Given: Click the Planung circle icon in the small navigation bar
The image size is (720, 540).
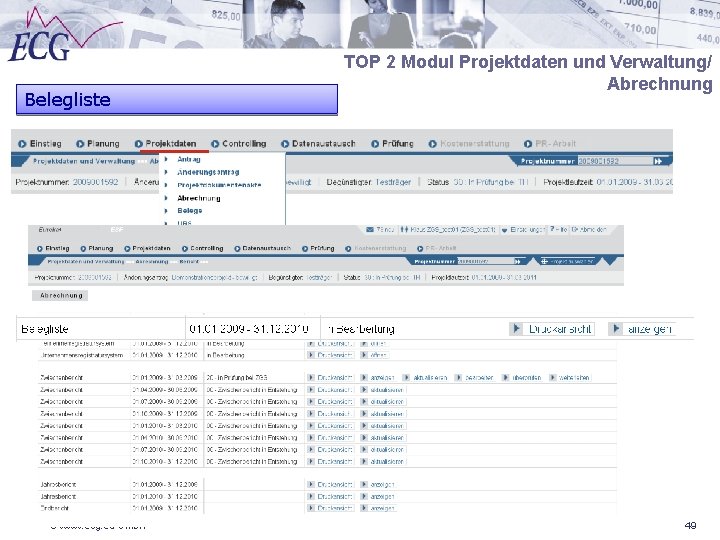Looking at the screenshot, I should tap(83, 249).
